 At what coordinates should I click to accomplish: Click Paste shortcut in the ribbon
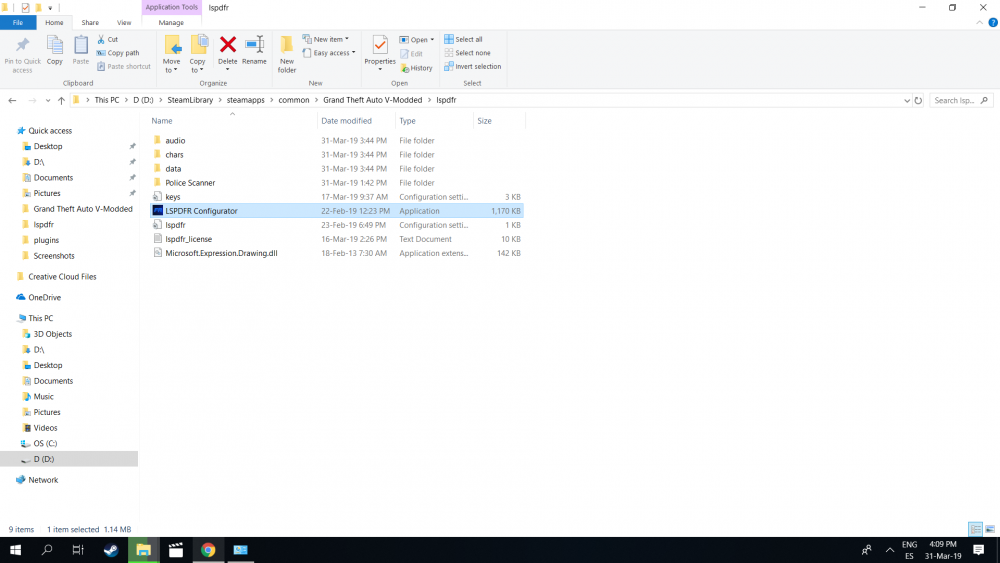(124, 66)
